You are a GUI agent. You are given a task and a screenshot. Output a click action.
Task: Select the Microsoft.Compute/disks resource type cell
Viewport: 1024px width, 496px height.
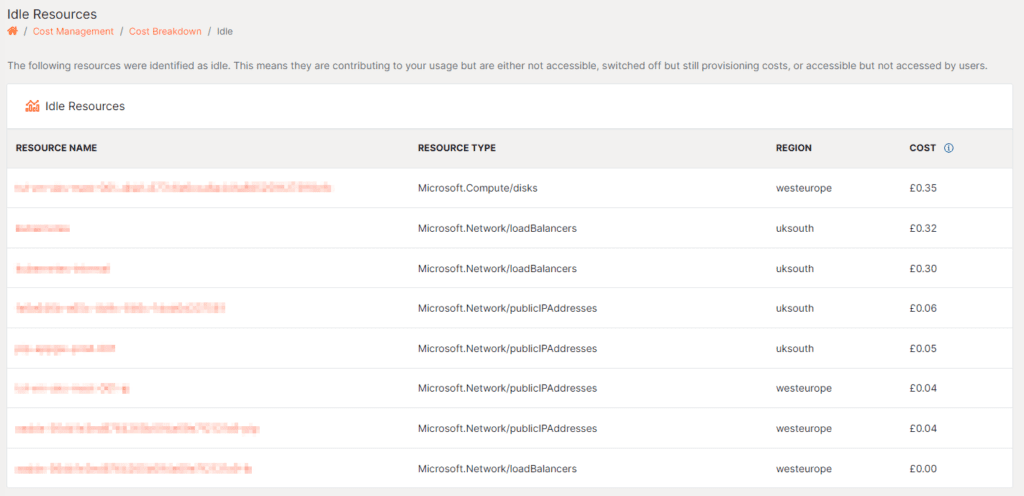click(480, 188)
